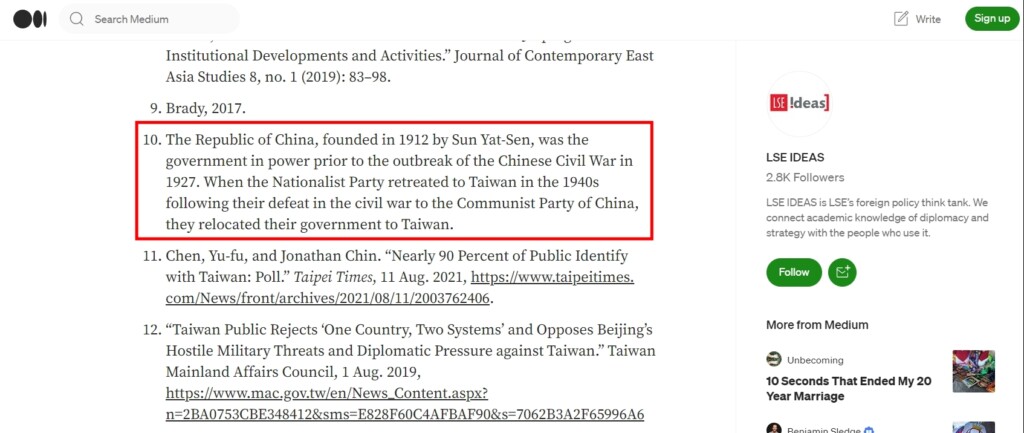This screenshot has width=1024, height=433.
Task: Click the Write pencil icon
Action: click(901, 19)
